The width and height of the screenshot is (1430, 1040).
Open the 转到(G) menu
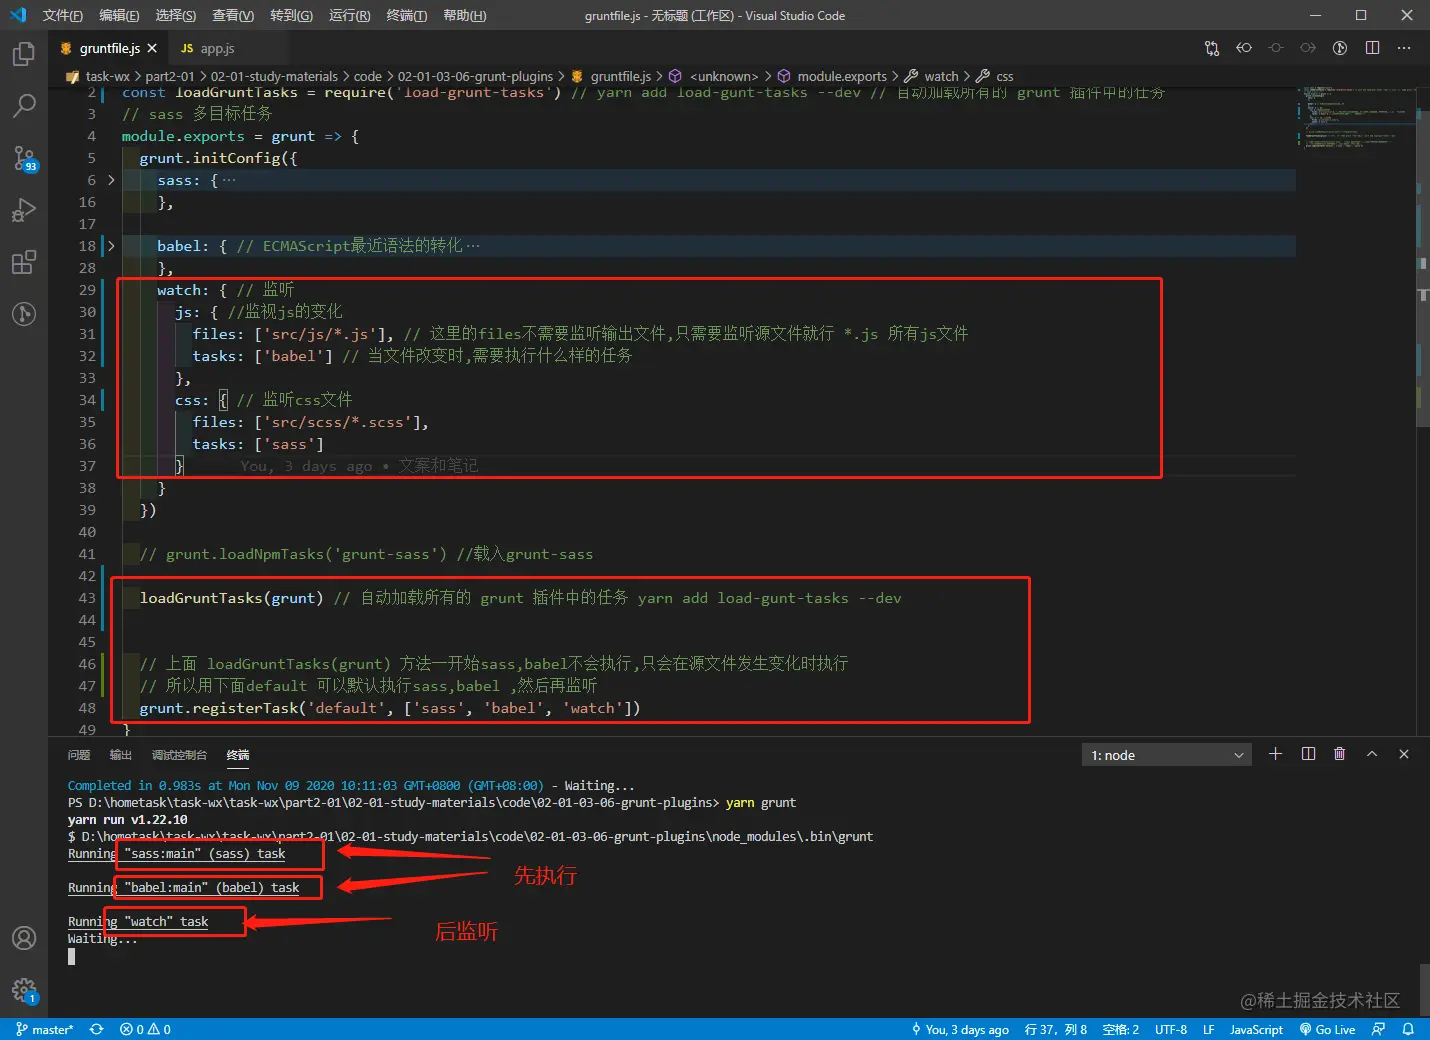(x=291, y=15)
